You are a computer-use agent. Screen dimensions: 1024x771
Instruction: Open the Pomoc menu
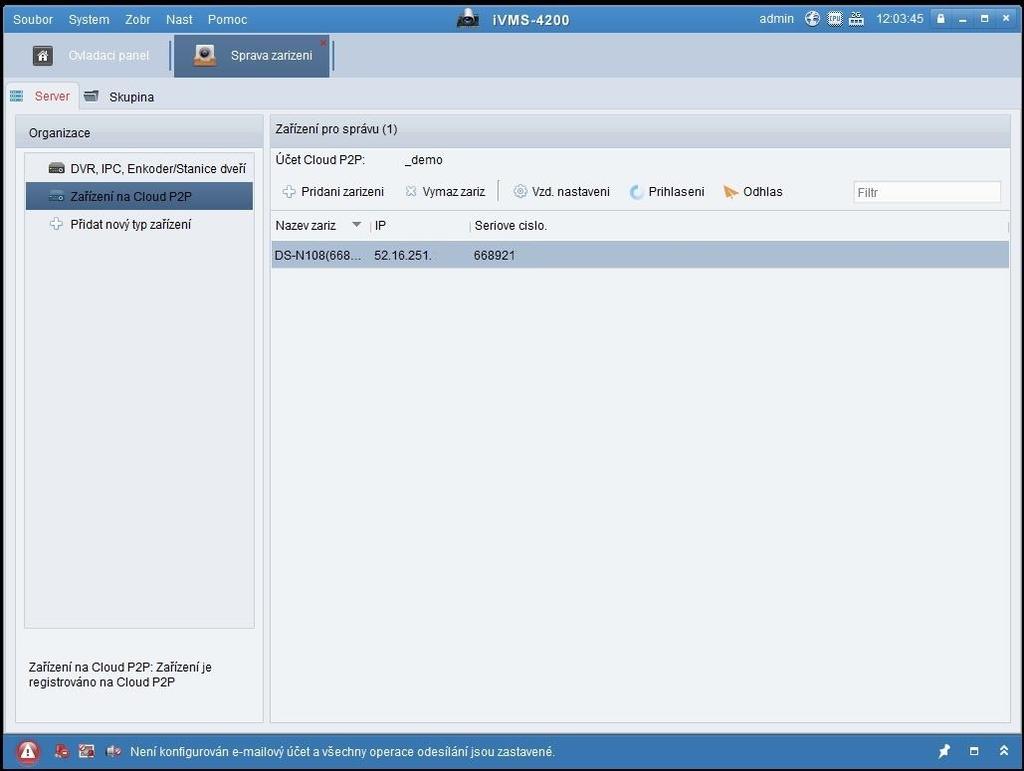click(x=227, y=20)
